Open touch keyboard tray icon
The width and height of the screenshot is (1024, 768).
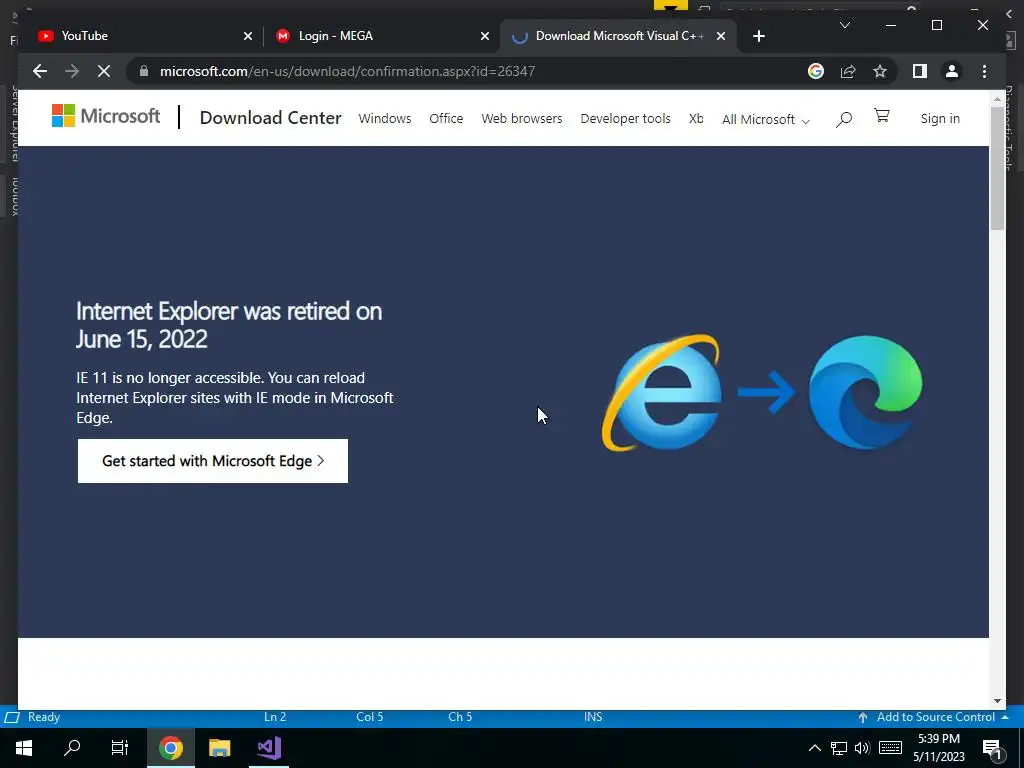[x=890, y=748]
